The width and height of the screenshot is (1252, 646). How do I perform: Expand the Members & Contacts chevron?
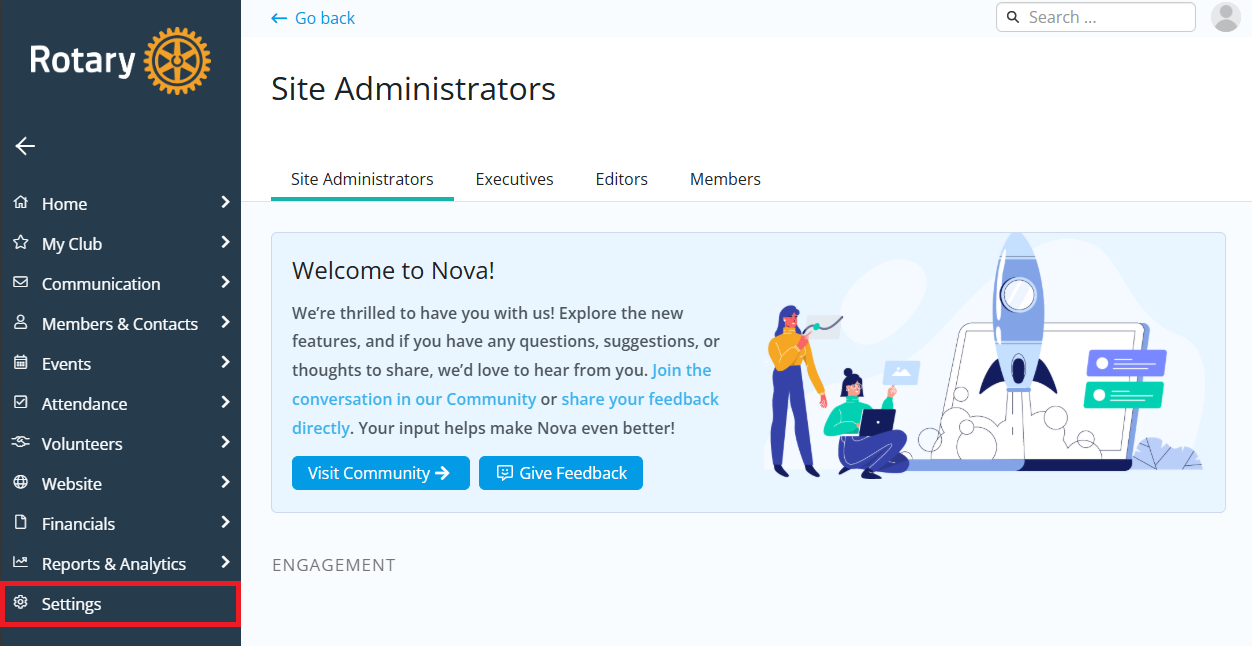coord(225,322)
